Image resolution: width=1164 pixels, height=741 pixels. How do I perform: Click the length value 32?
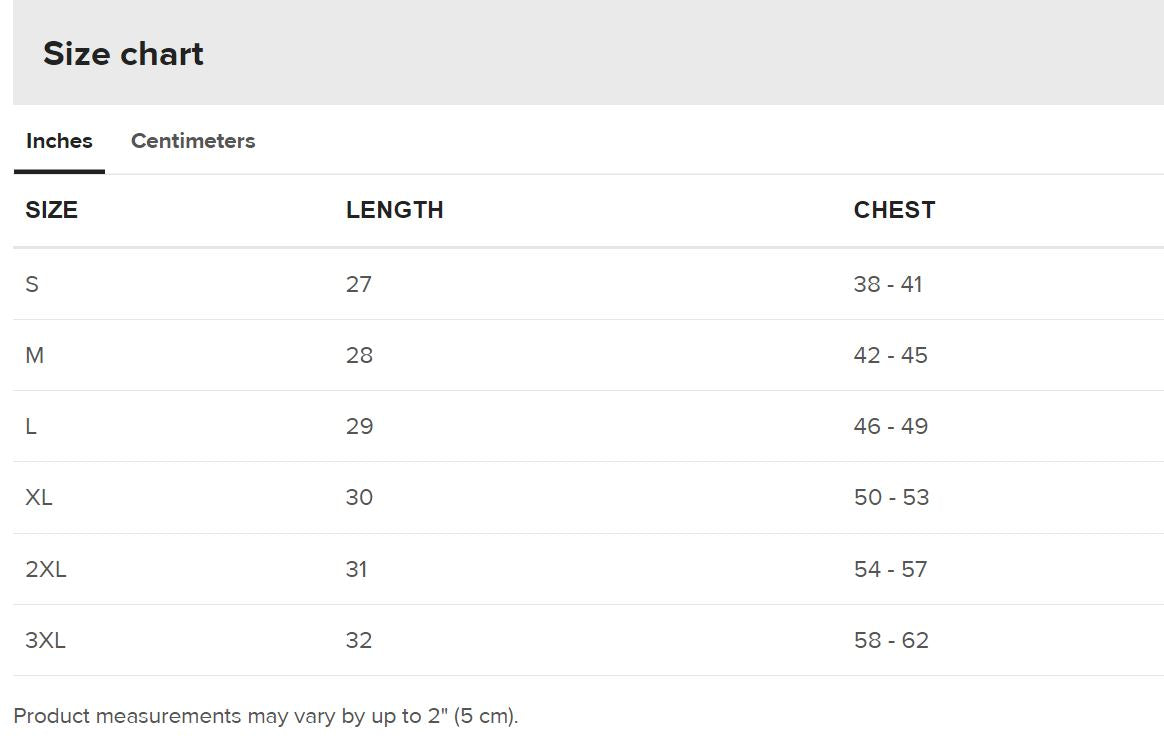tap(359, 640)
